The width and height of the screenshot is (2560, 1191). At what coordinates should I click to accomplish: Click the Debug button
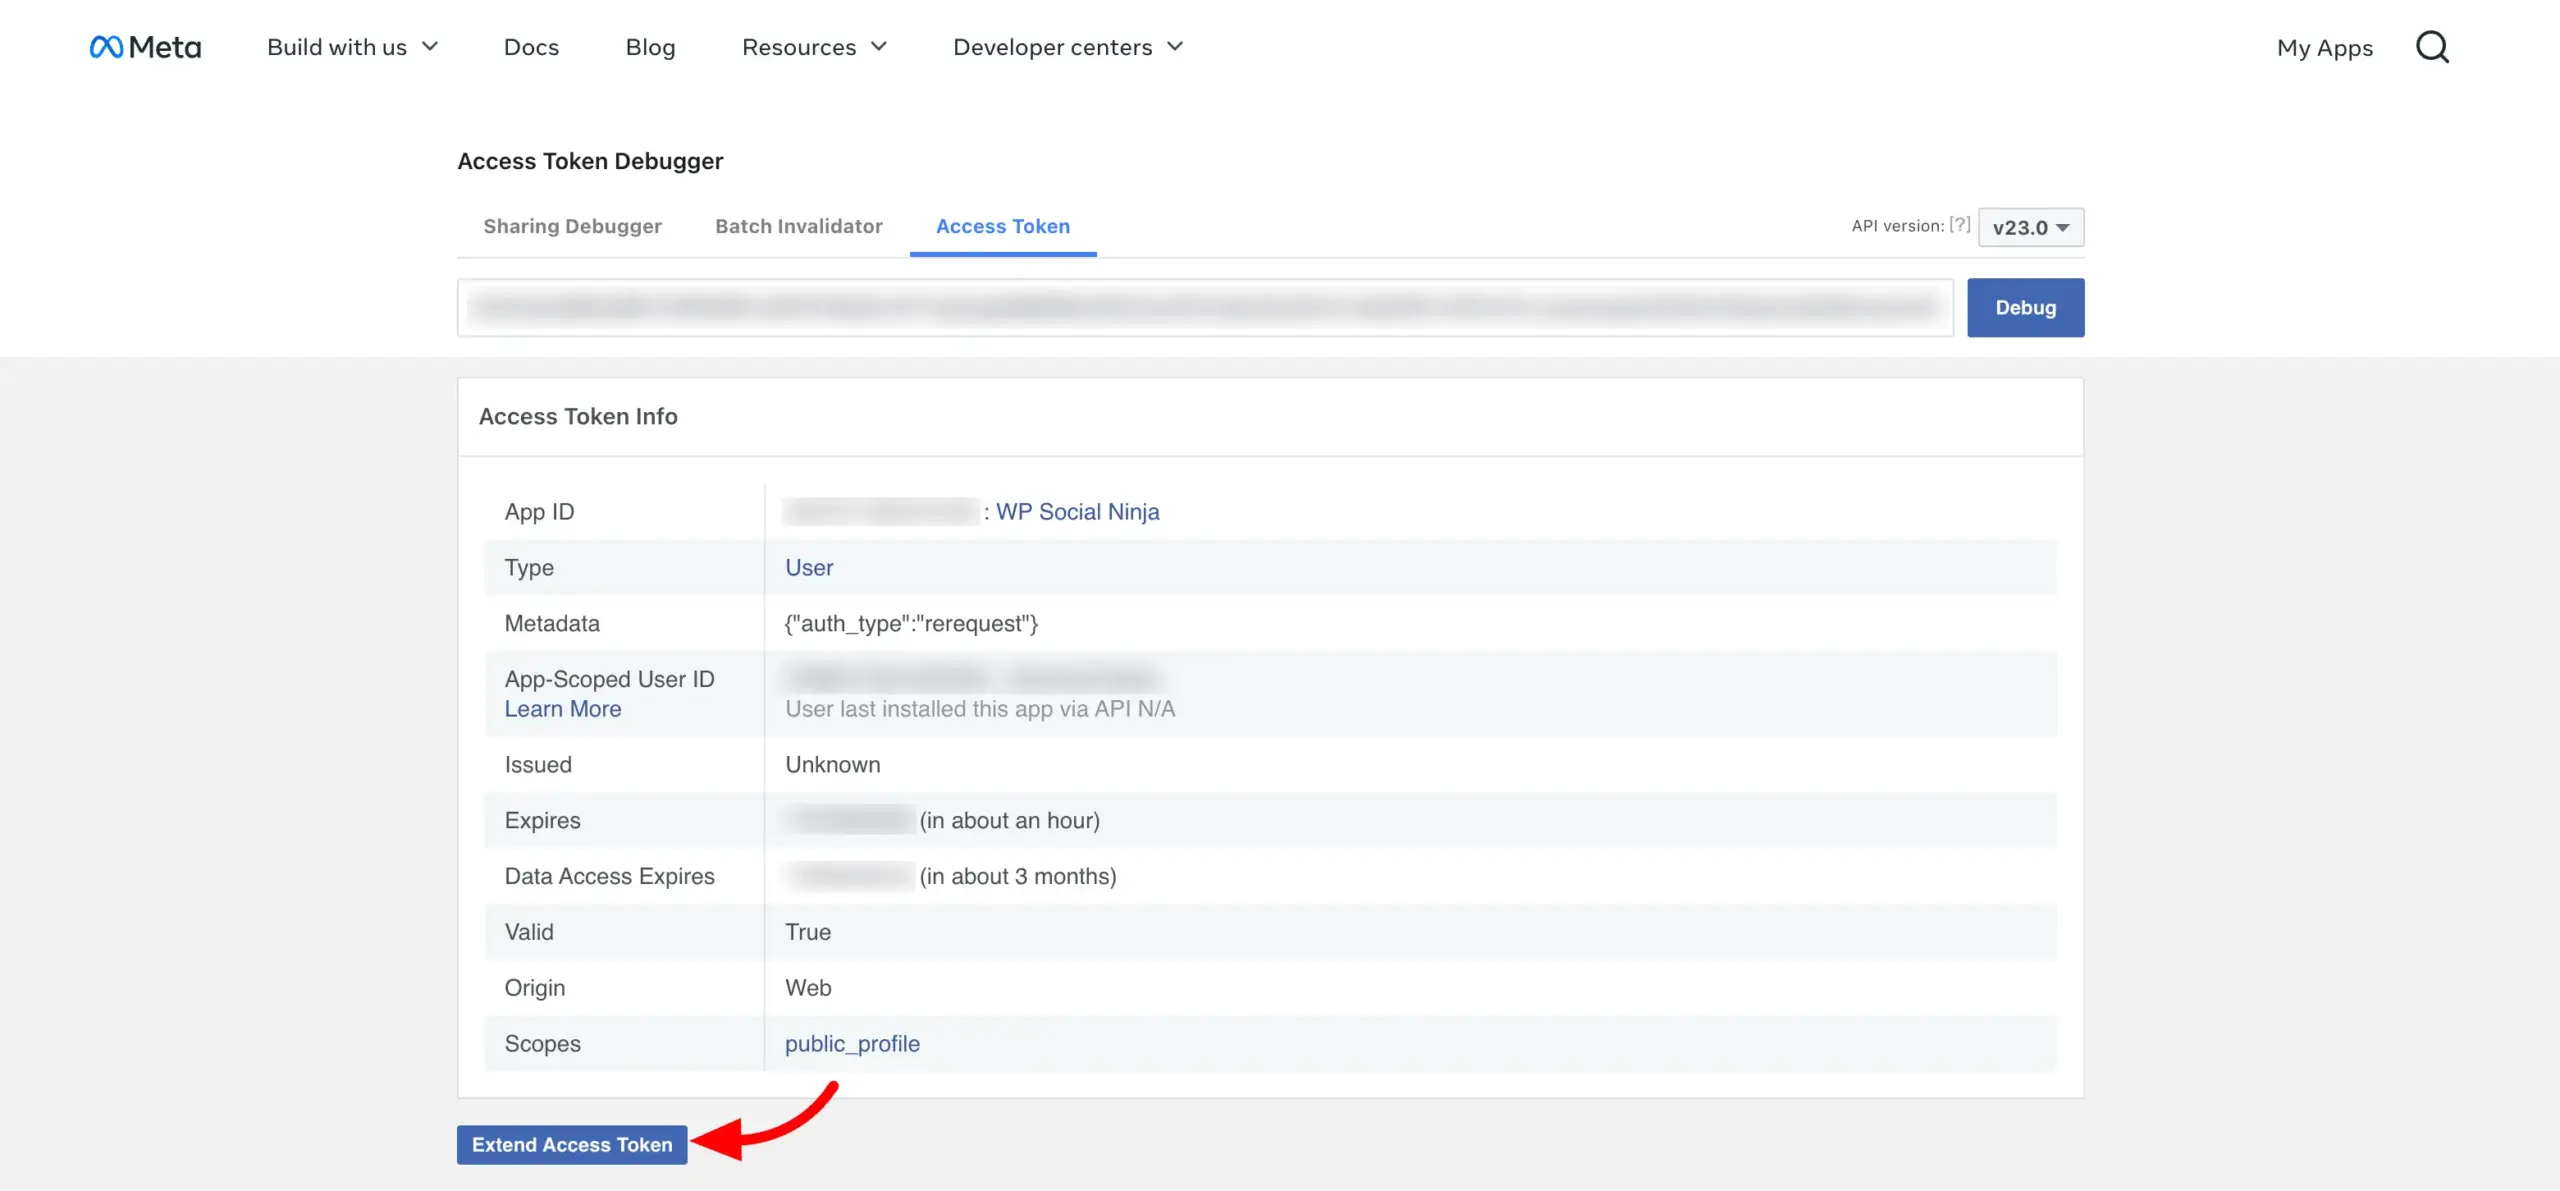pyautogui.click(x=2026, y=307)
